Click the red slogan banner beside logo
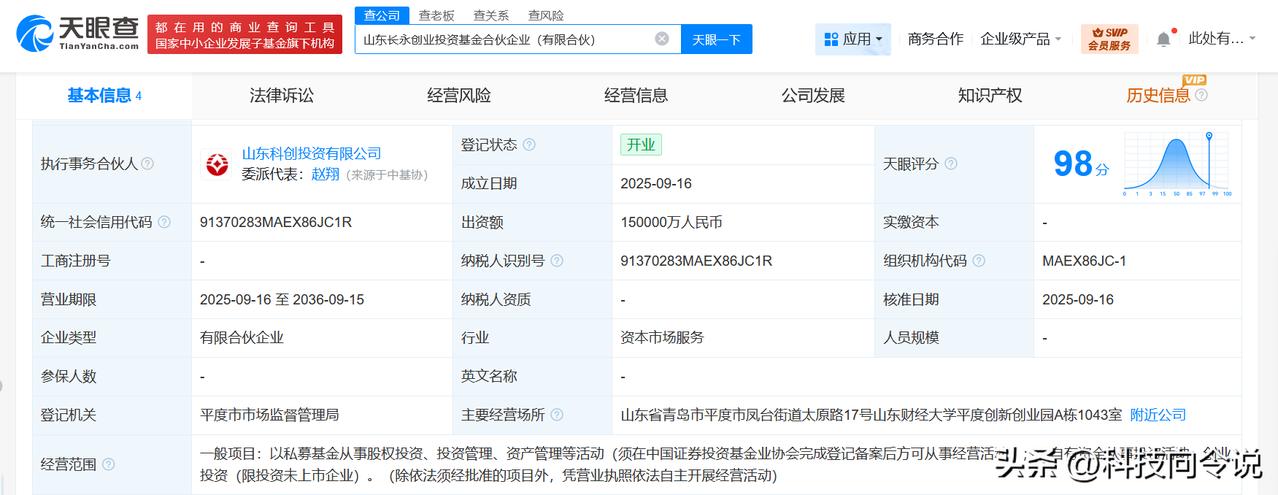The width and height of the screenshot is (1278, 495). pos(244,34)
